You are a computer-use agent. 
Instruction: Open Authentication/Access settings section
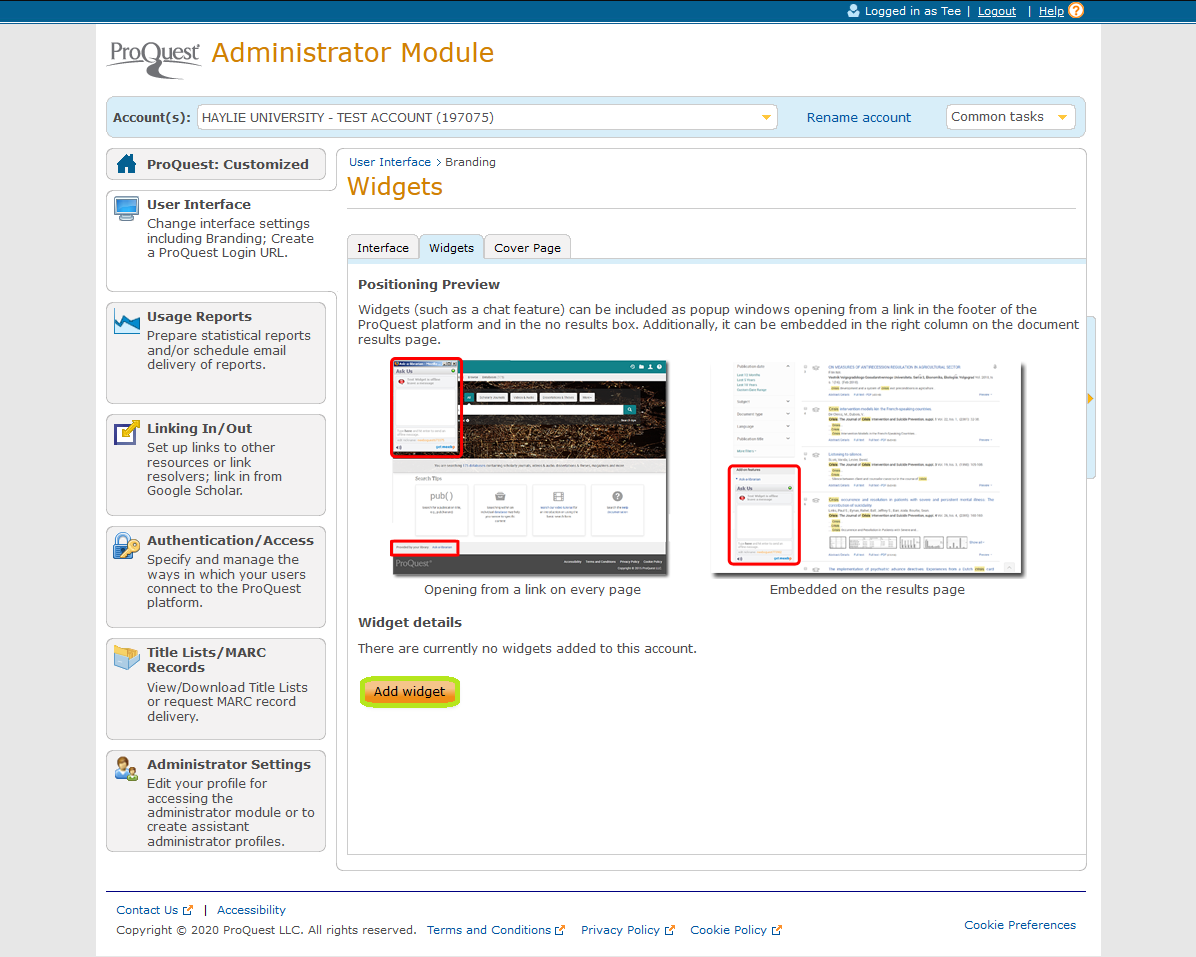[230, 541]
